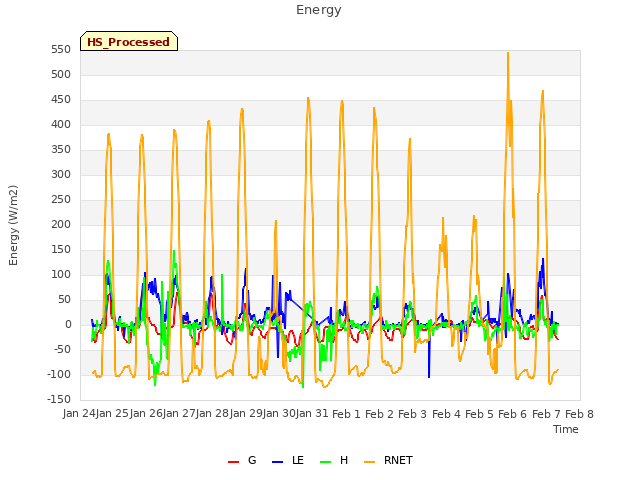Click the 250 y-axis tick label

click(61, 200)
